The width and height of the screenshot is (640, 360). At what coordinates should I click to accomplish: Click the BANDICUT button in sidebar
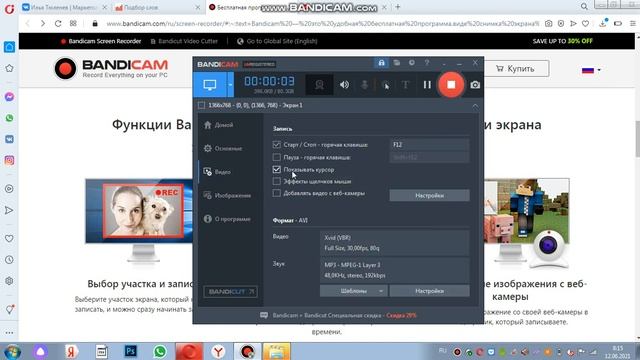click(x=231, y=291)
